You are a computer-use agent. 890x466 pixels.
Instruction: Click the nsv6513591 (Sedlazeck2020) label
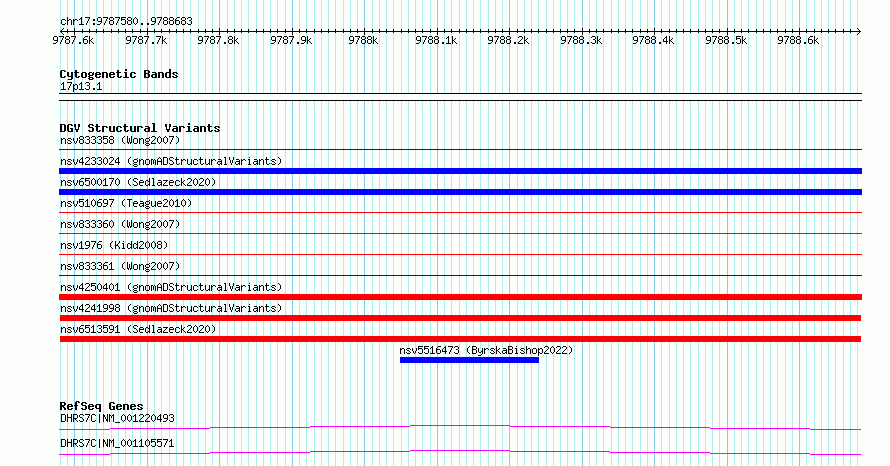pyautogui.click(x=138, y=329)
